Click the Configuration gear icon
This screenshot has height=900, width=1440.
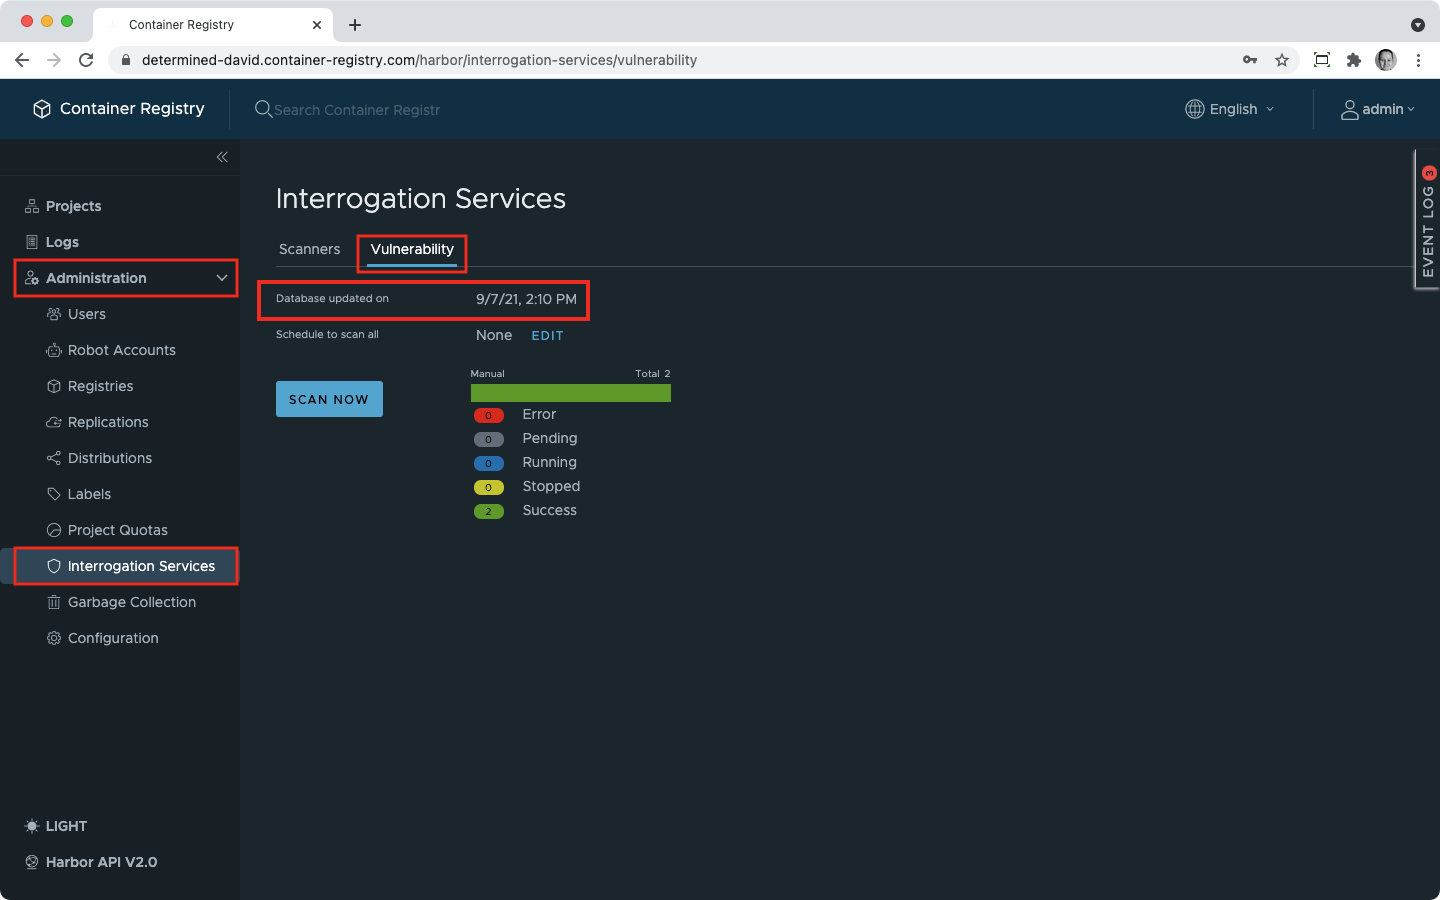click(x=54, y=638)
